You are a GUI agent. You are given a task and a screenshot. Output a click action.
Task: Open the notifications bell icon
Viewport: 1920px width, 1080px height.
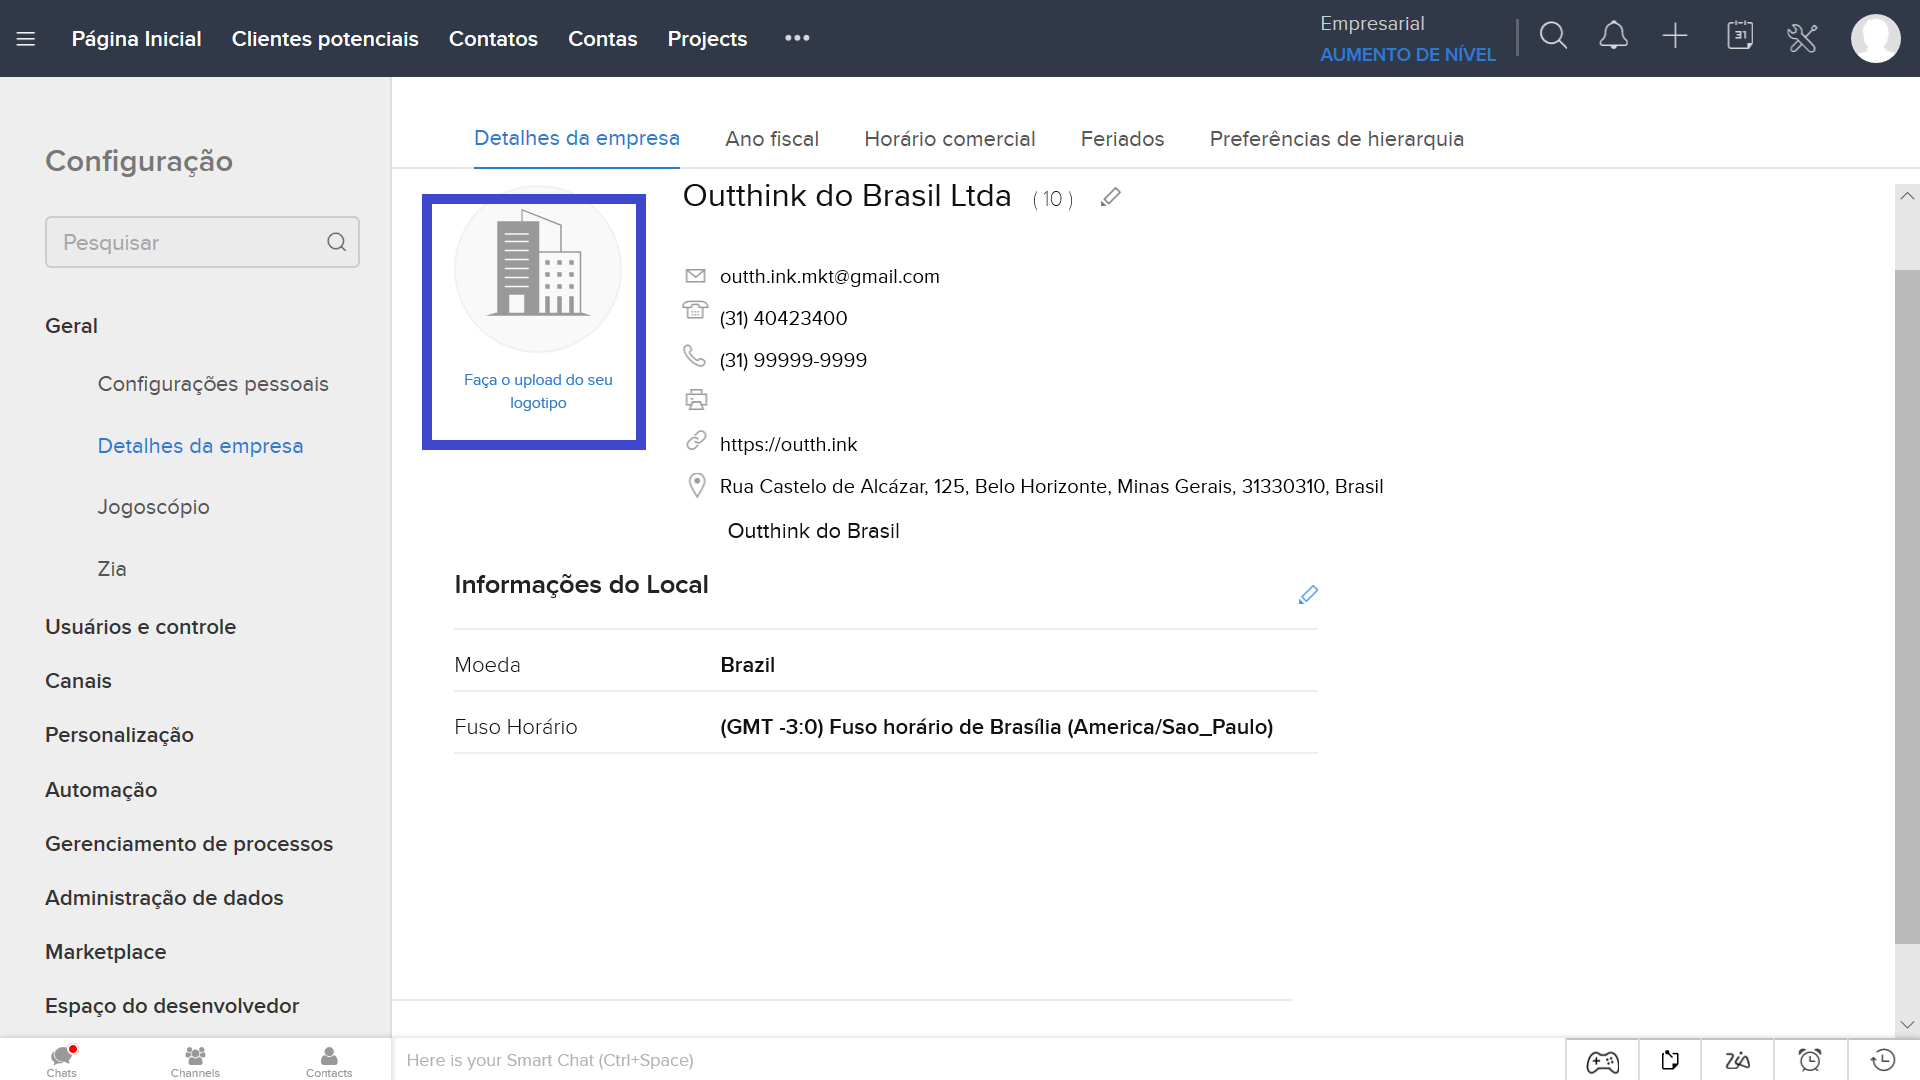(1613, 37)
